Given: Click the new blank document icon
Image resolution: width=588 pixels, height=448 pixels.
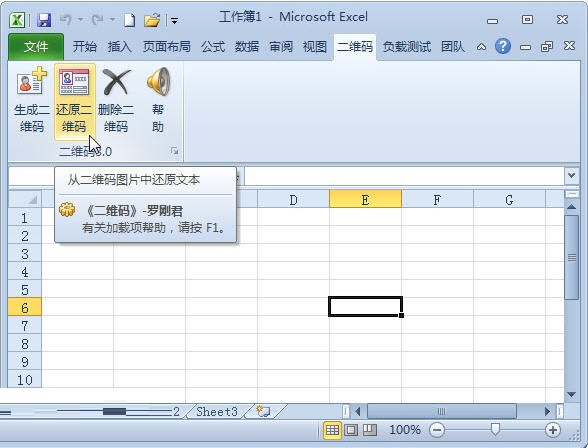Looking at the screenshot, I should tap(129, 20).
